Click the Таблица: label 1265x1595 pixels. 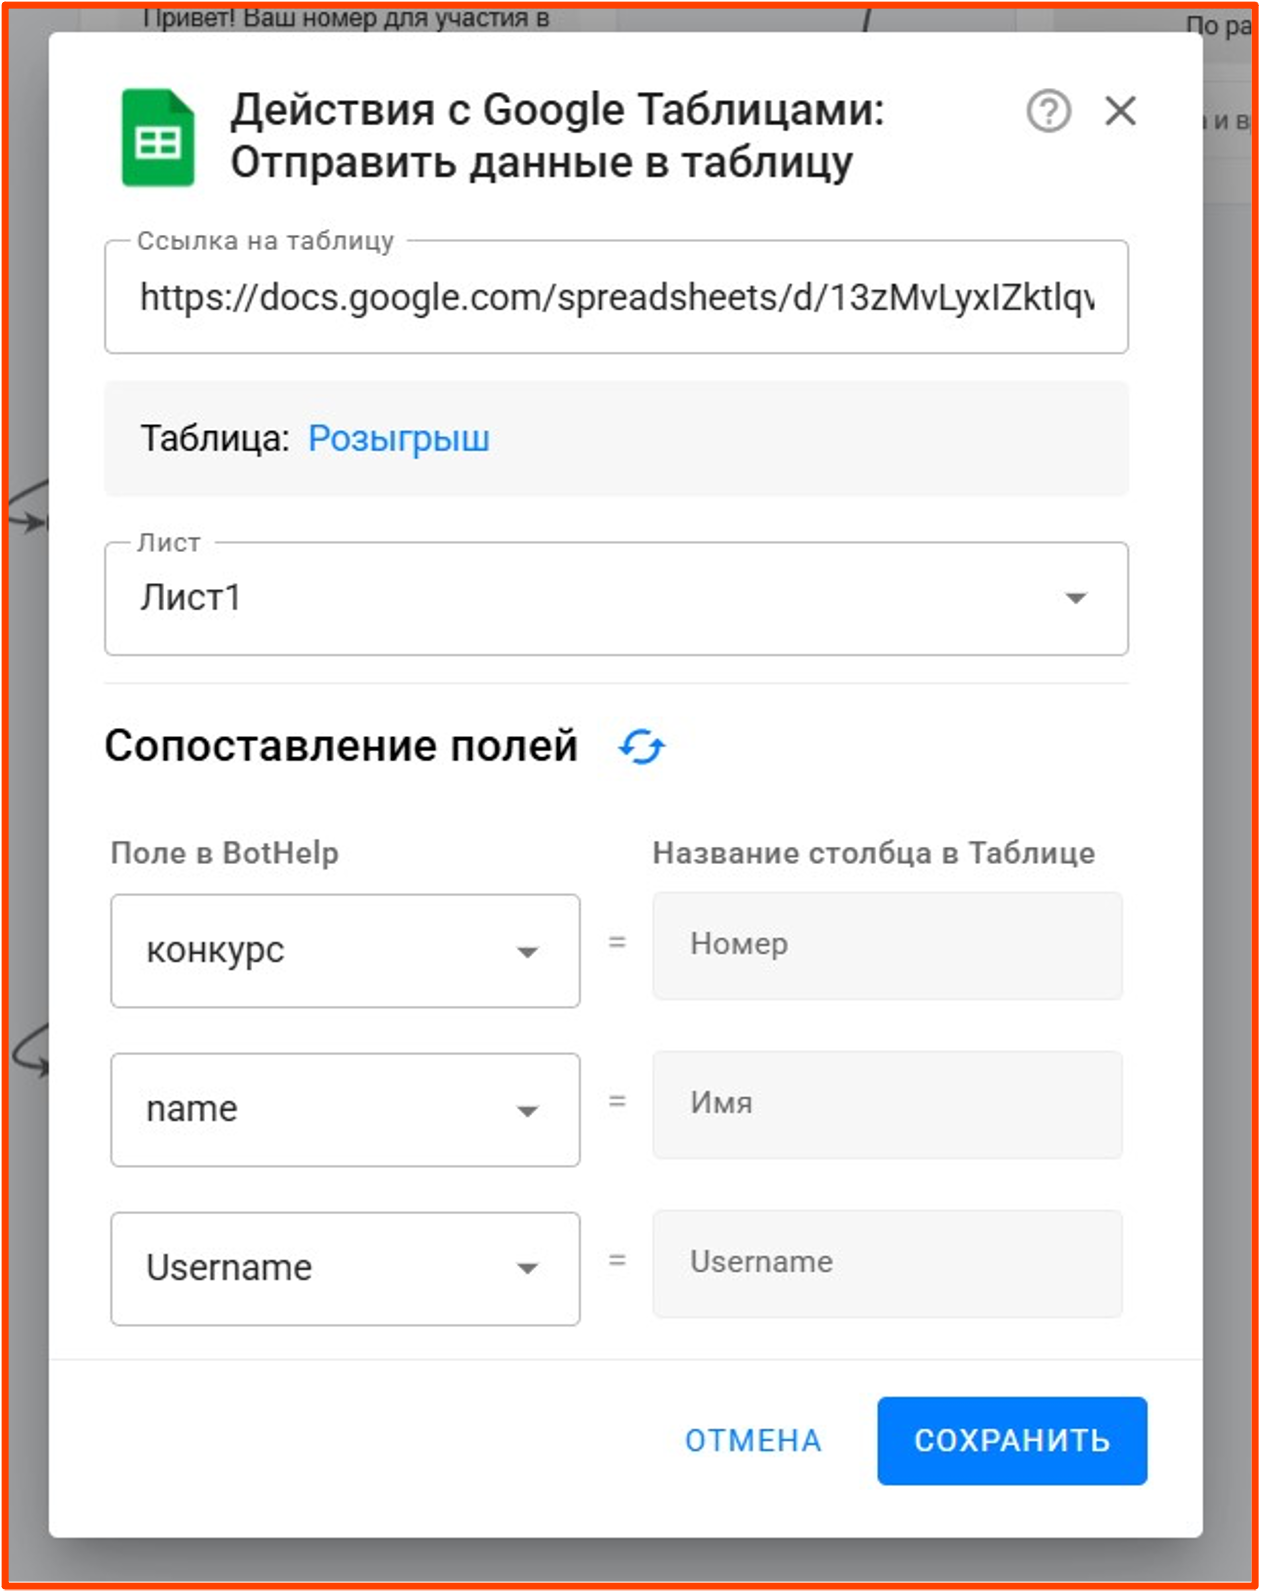pos(215,439)
